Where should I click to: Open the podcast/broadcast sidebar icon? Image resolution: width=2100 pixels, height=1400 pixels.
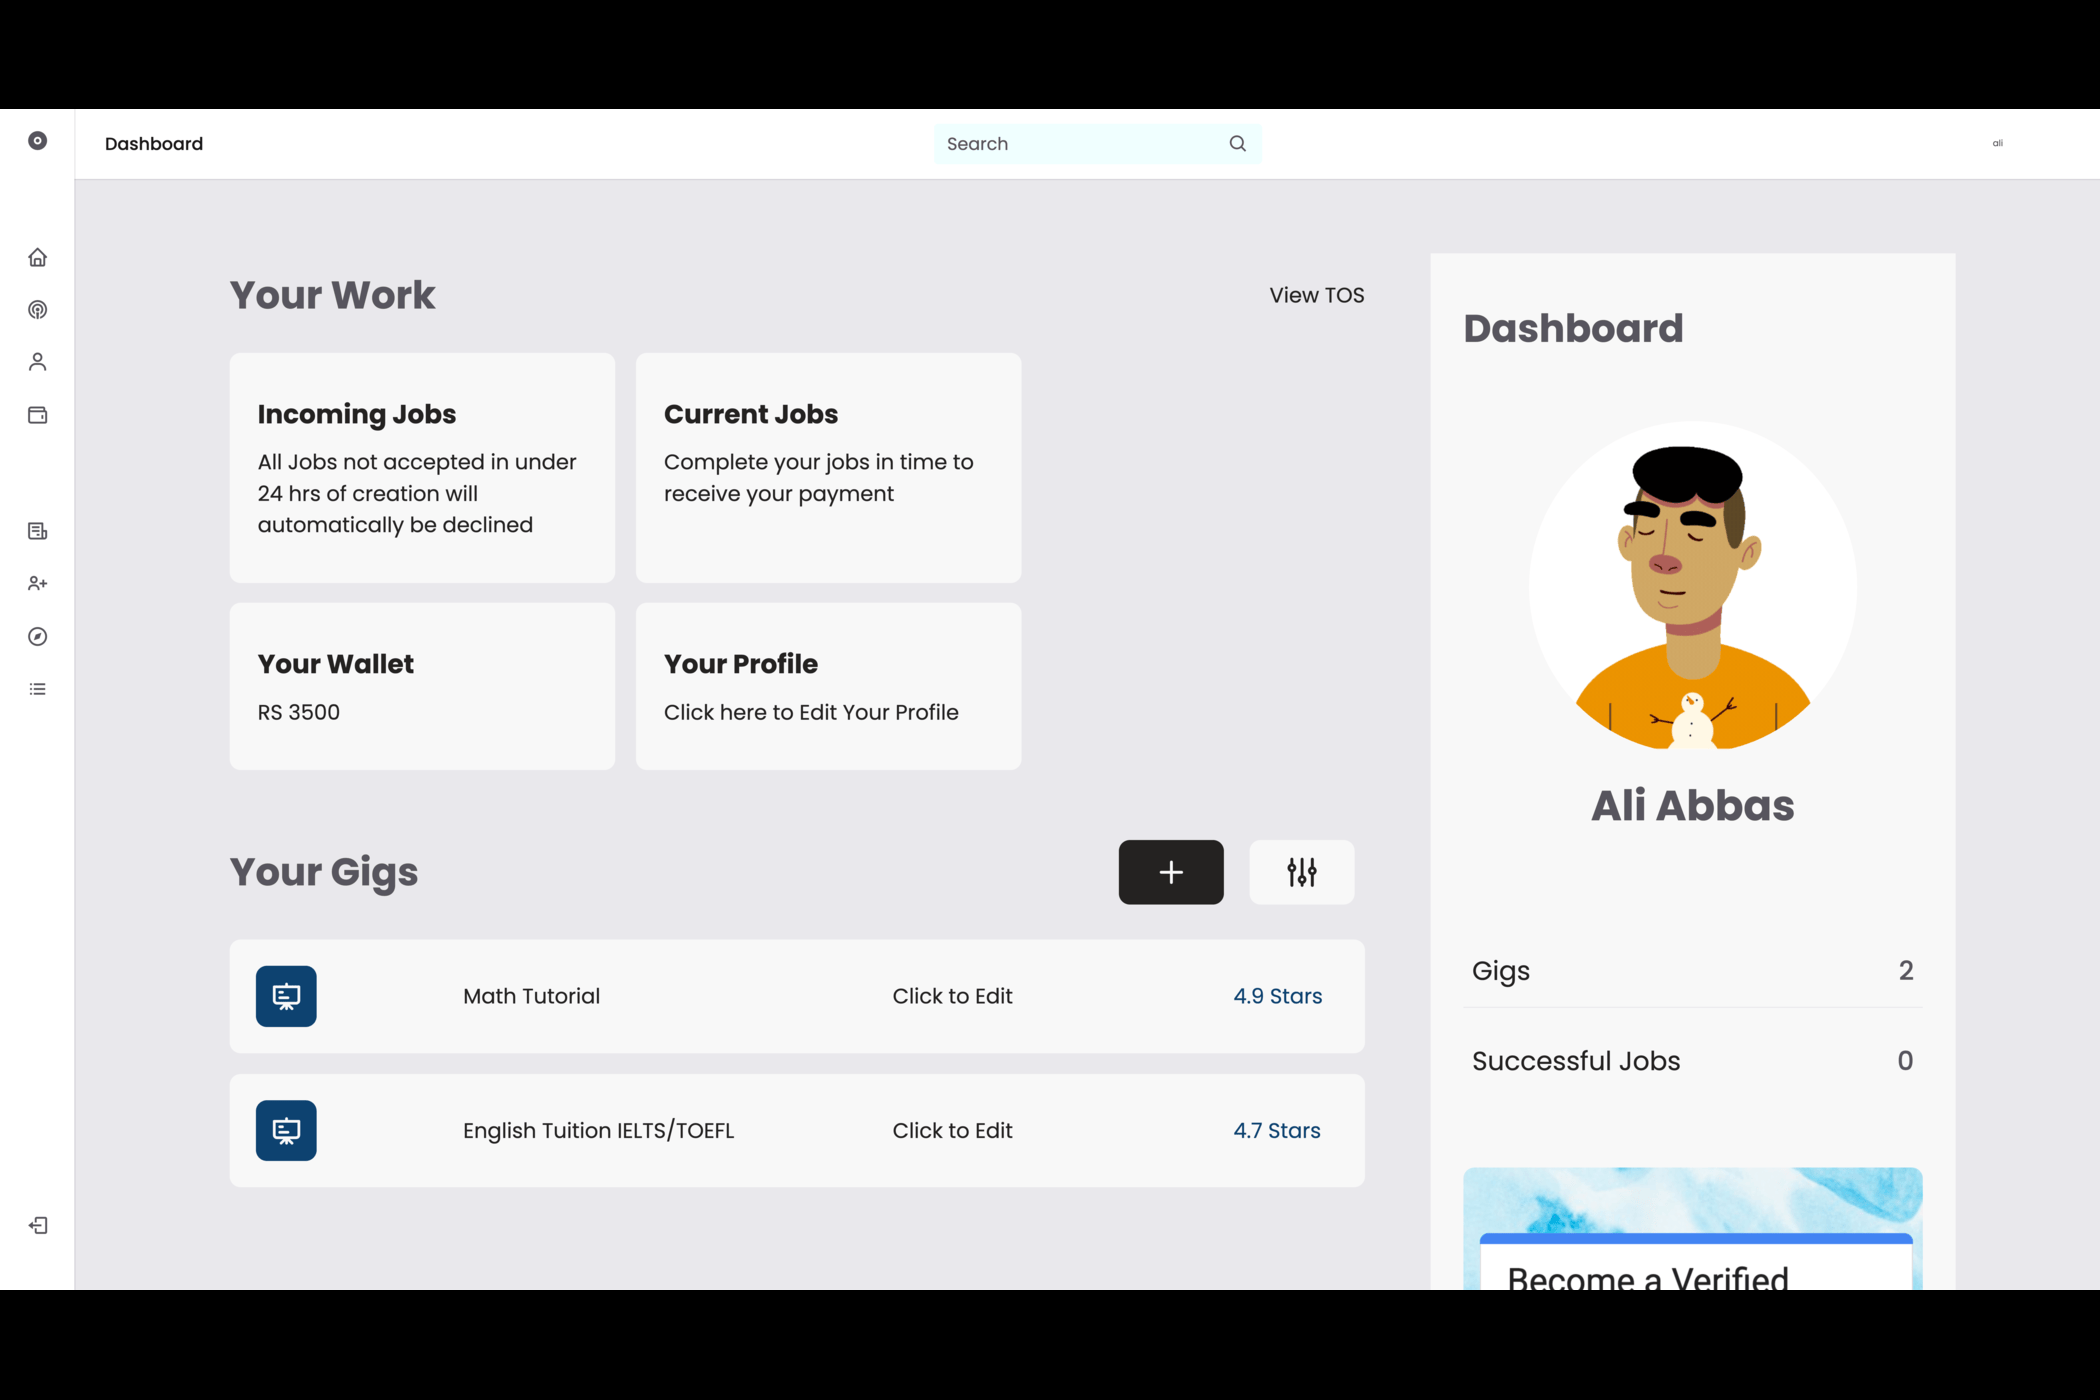(37, 310)
